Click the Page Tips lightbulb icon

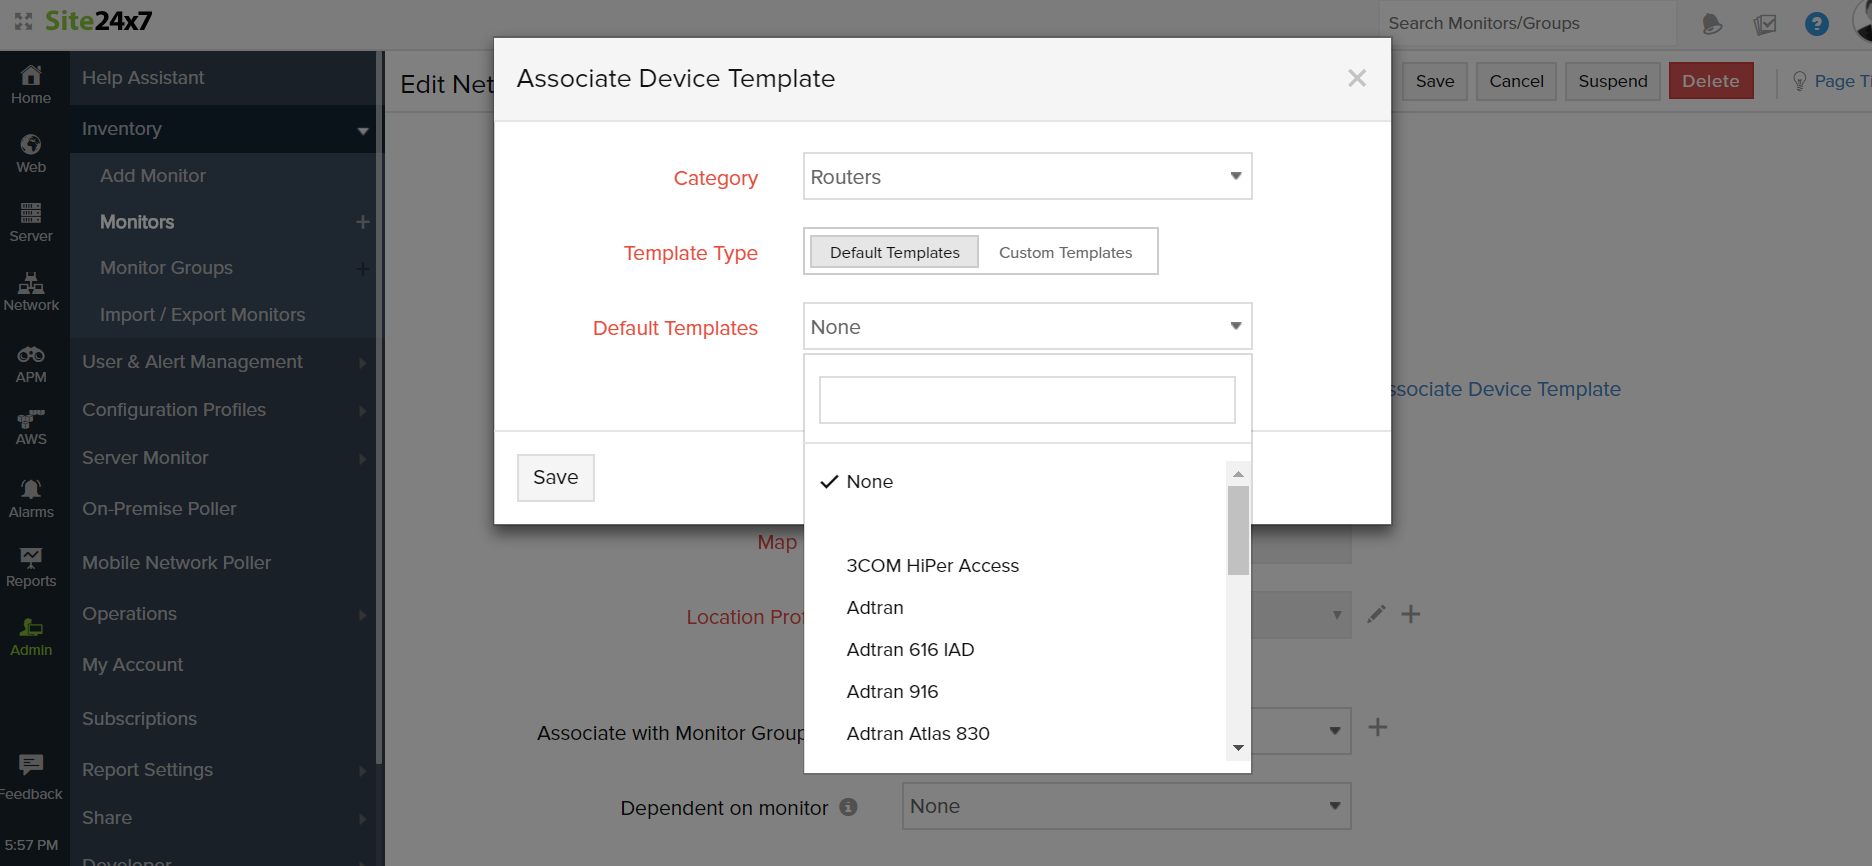pyautogui.click(x=1800, y=81)
